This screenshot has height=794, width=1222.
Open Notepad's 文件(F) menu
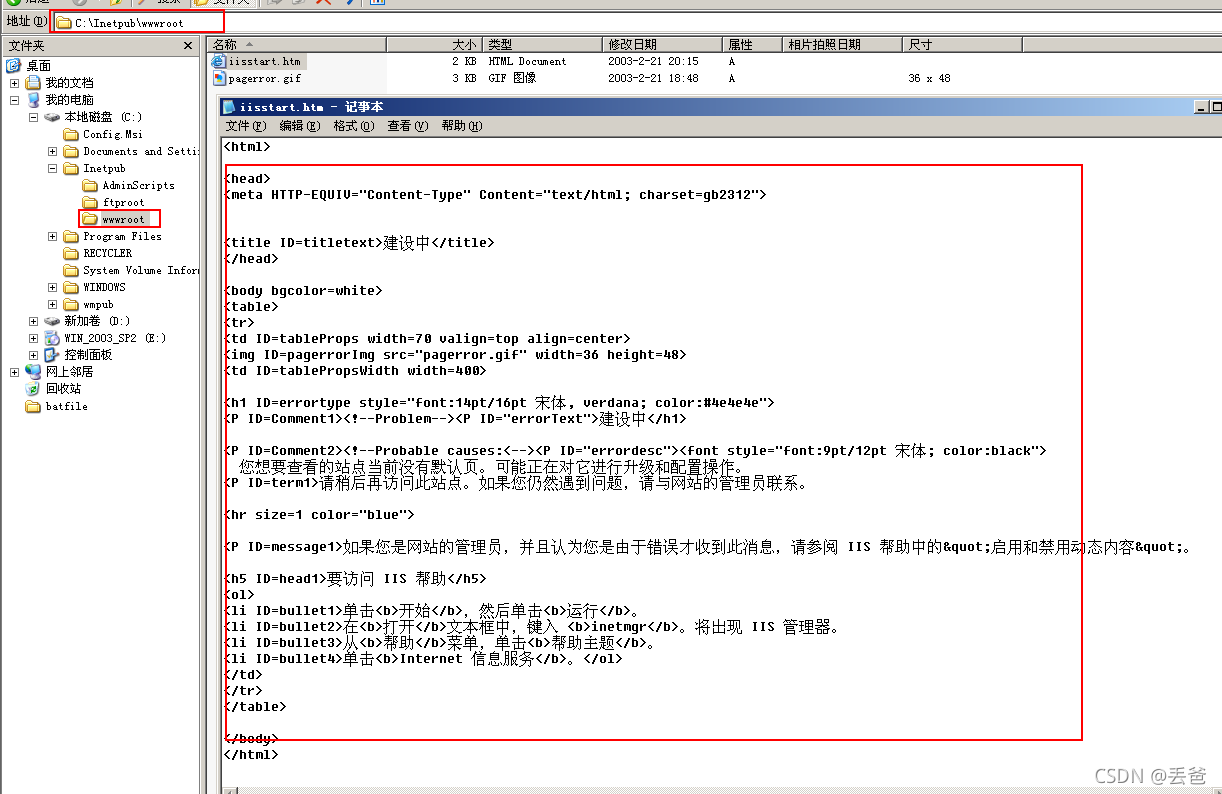click(246, 126)
